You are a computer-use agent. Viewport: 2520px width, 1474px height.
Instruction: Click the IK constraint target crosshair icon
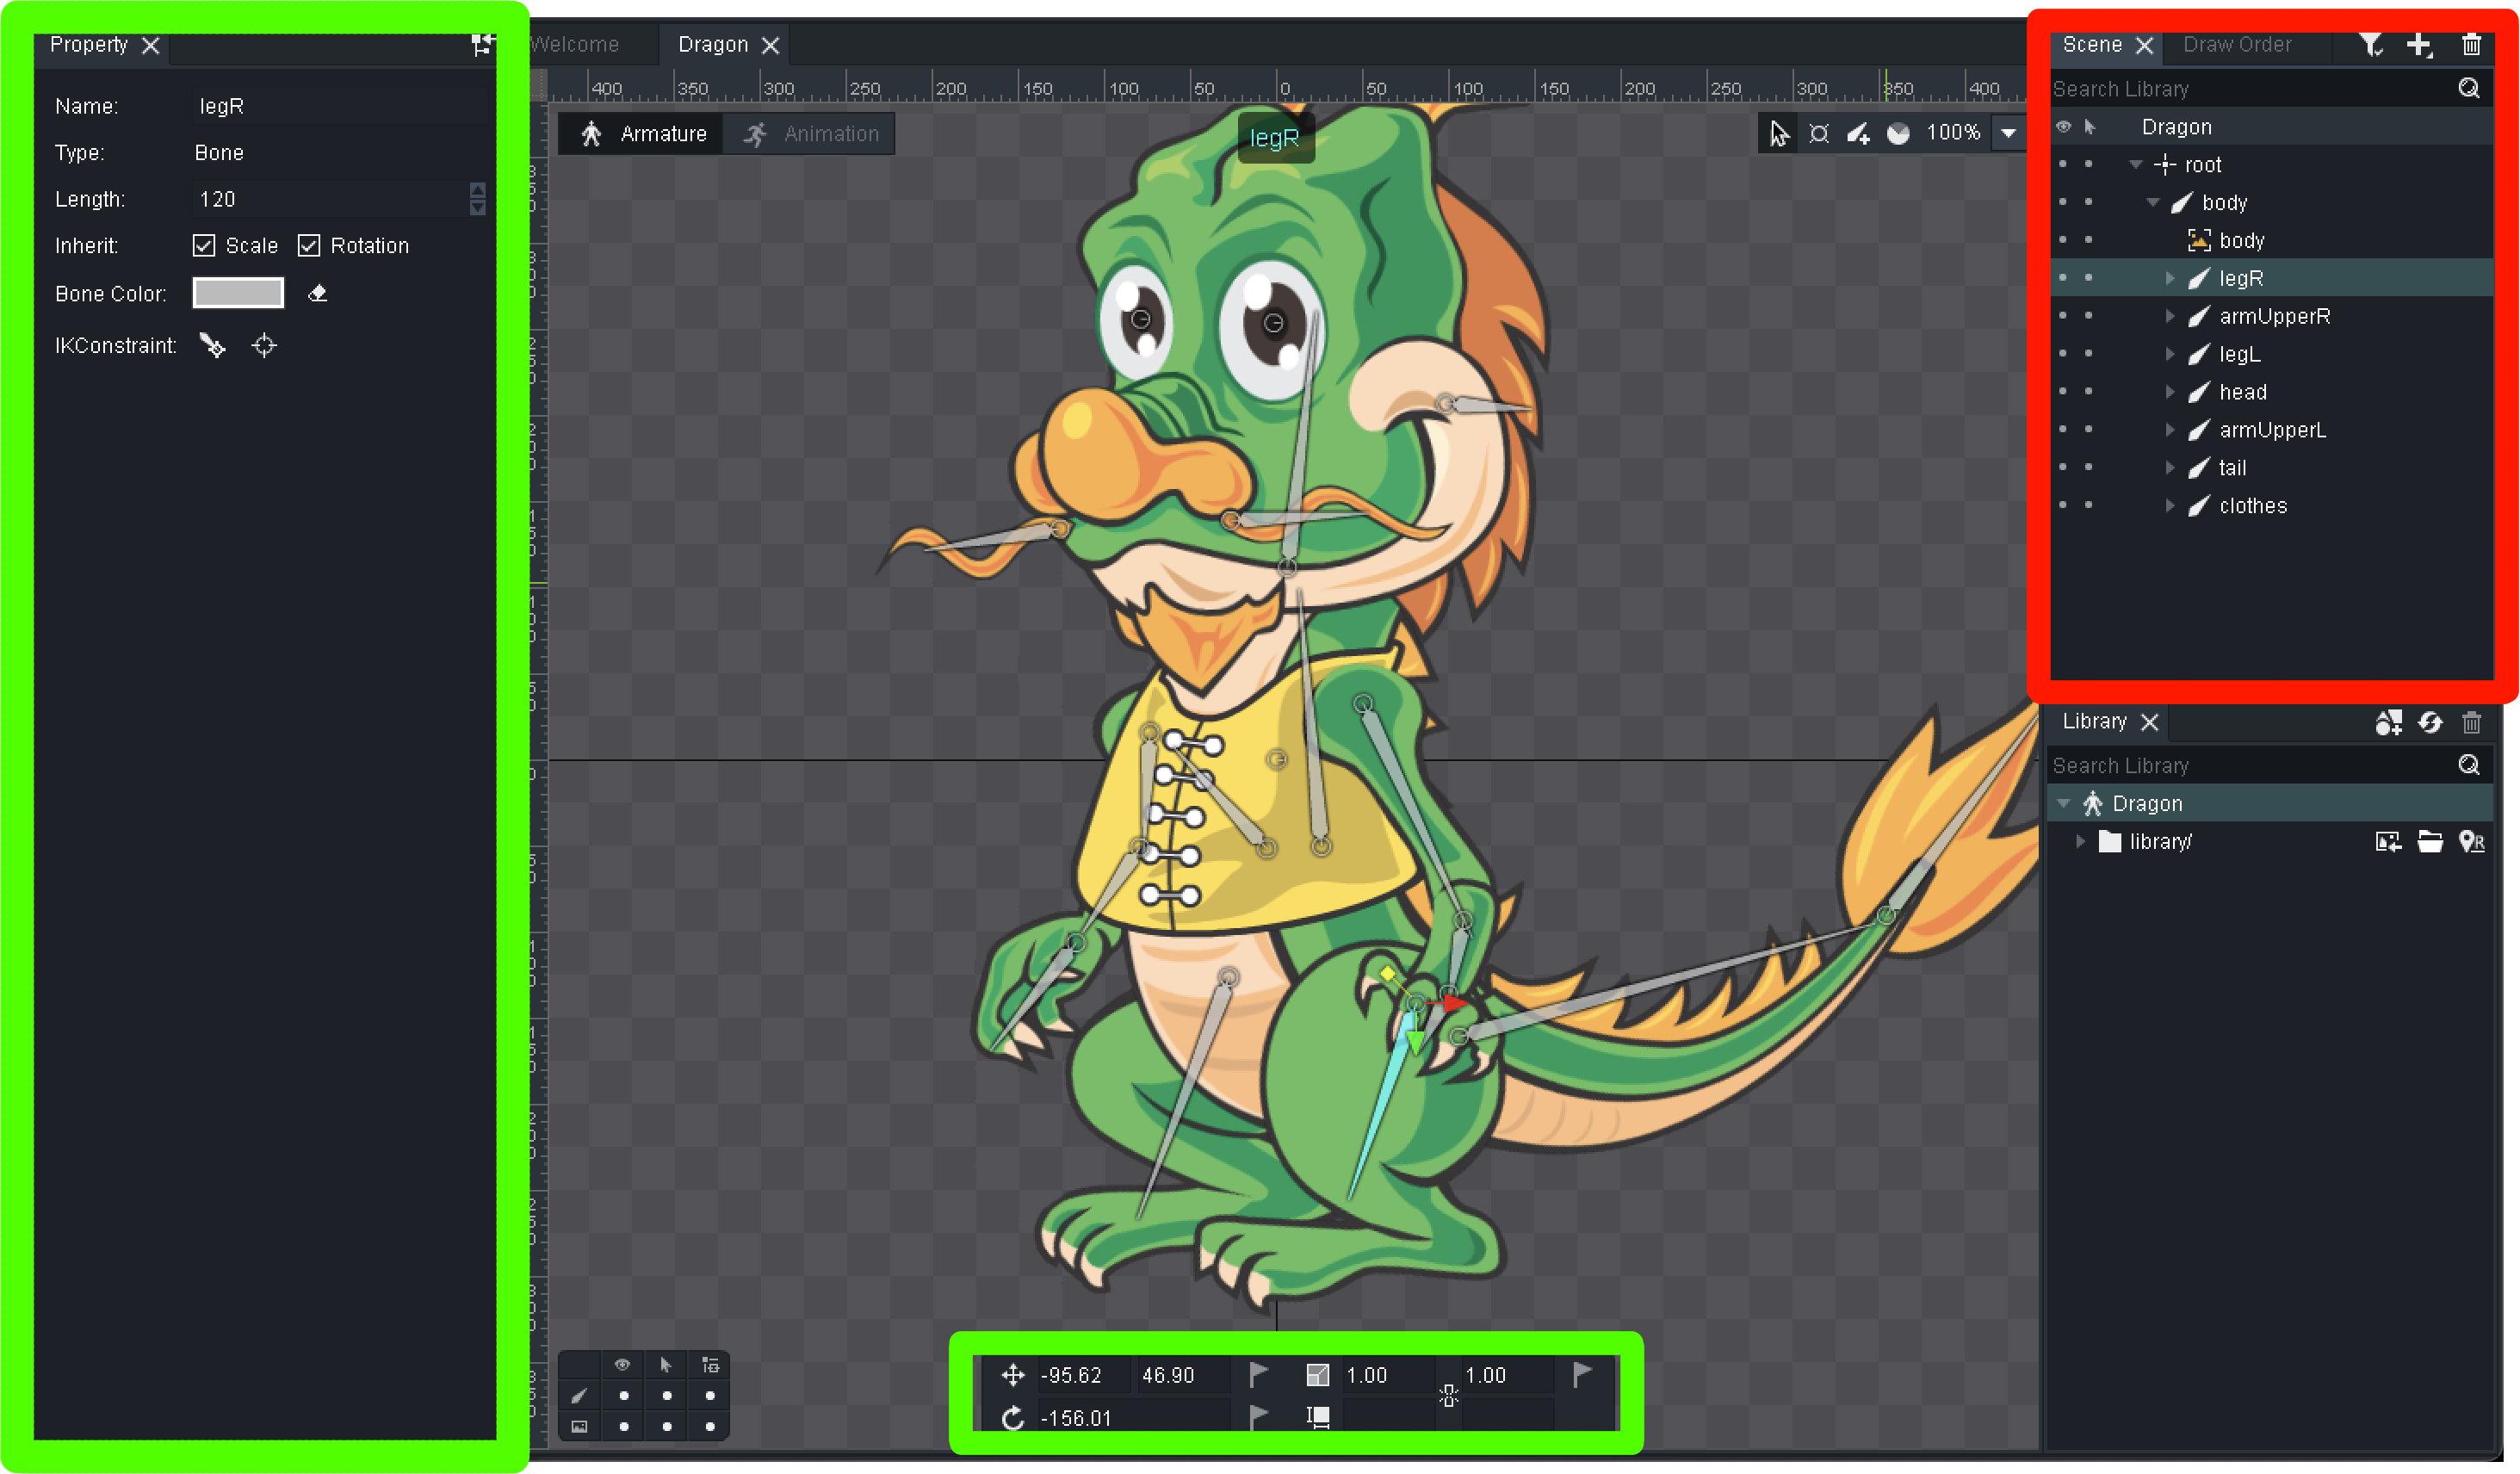pos(264,345)
